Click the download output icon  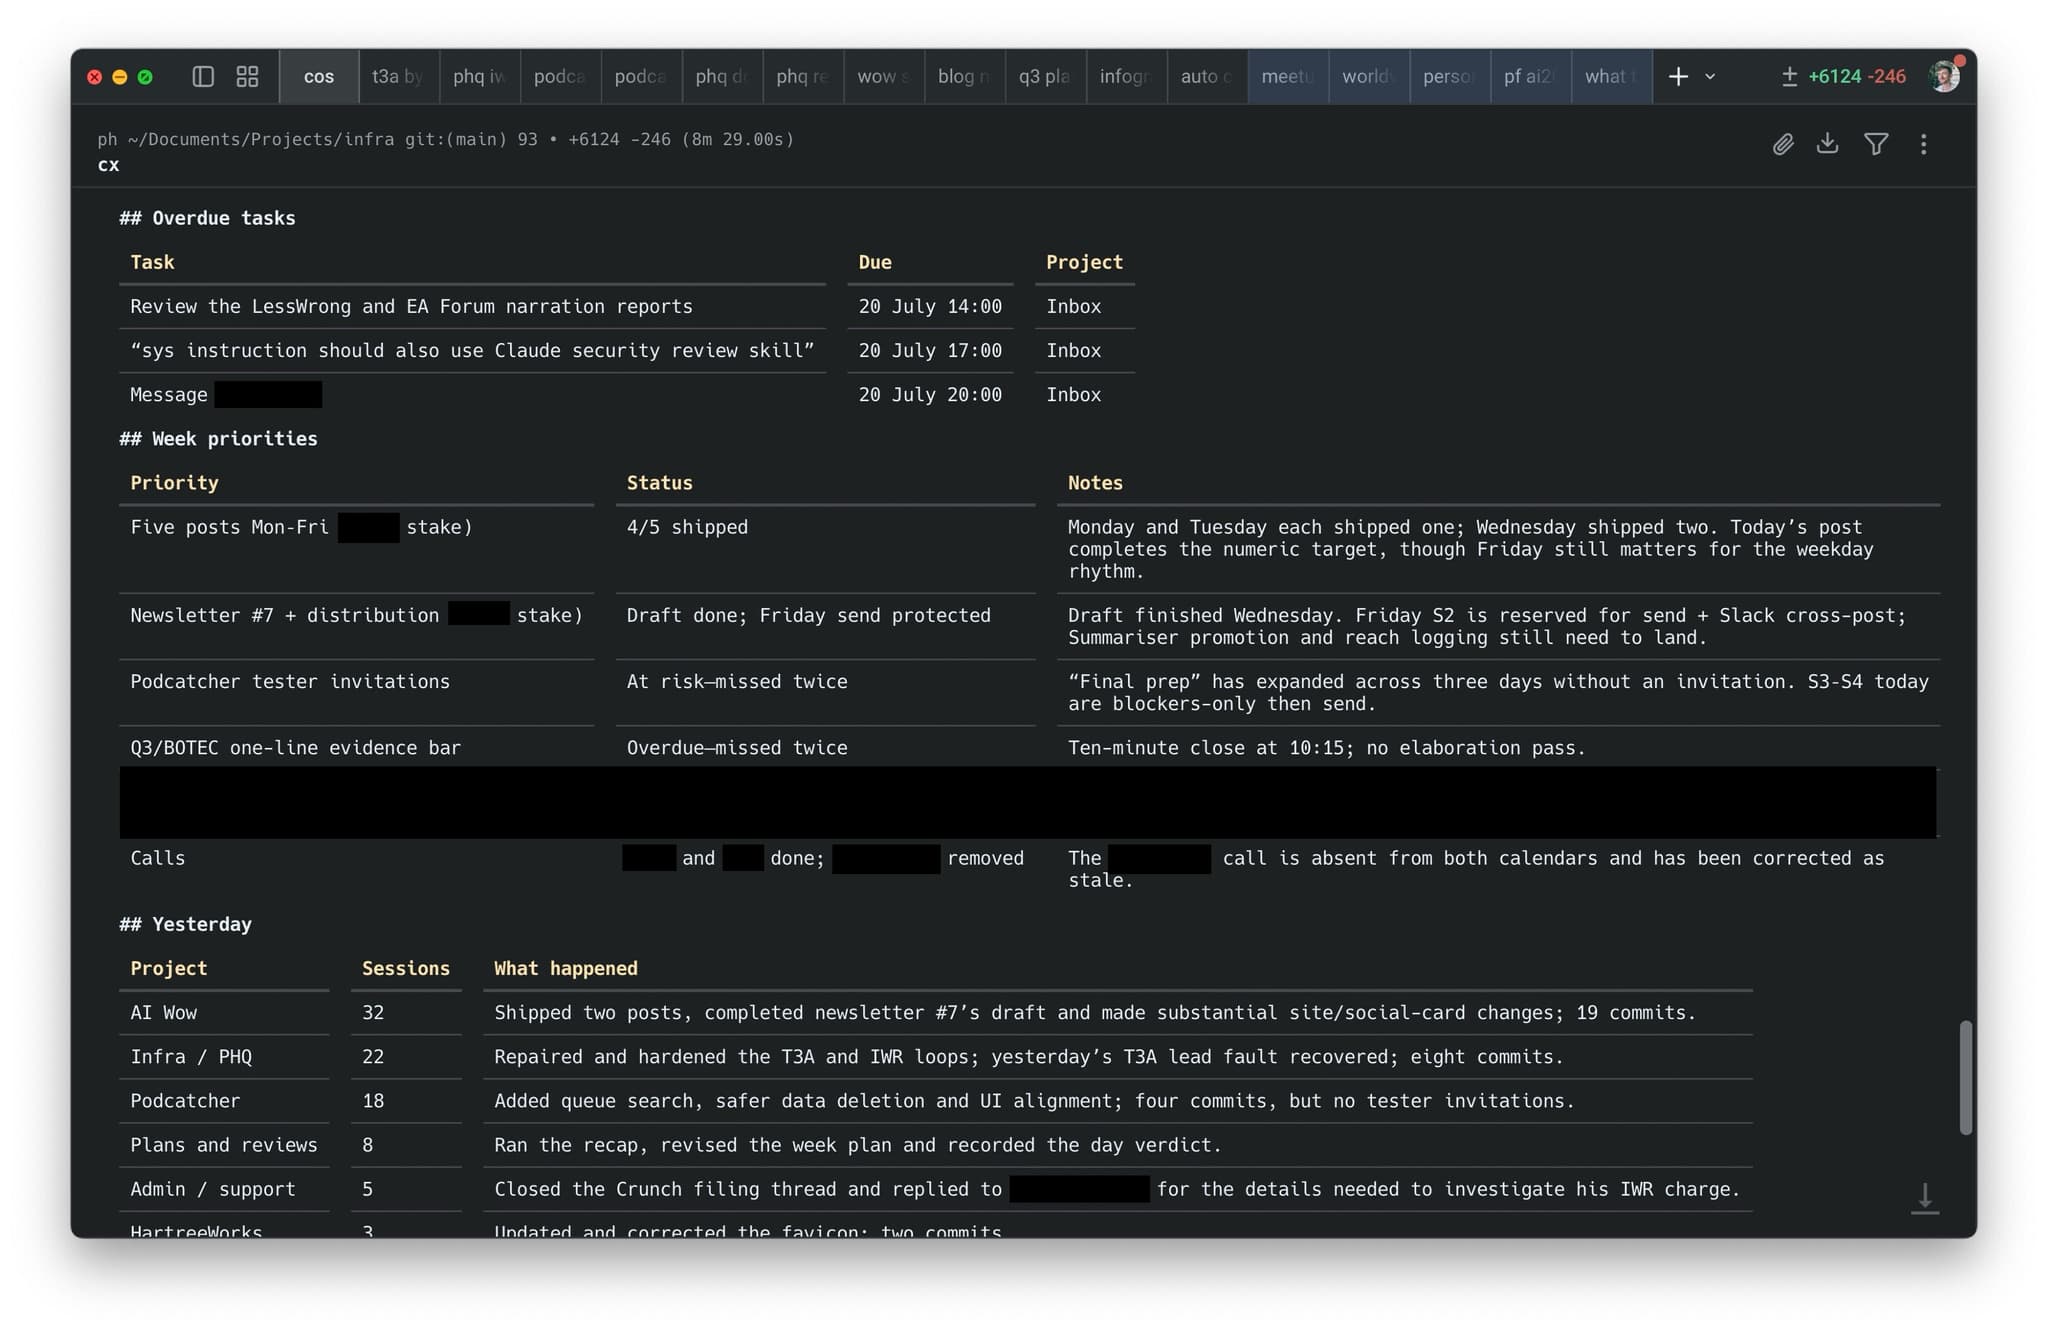point(1827,144)
